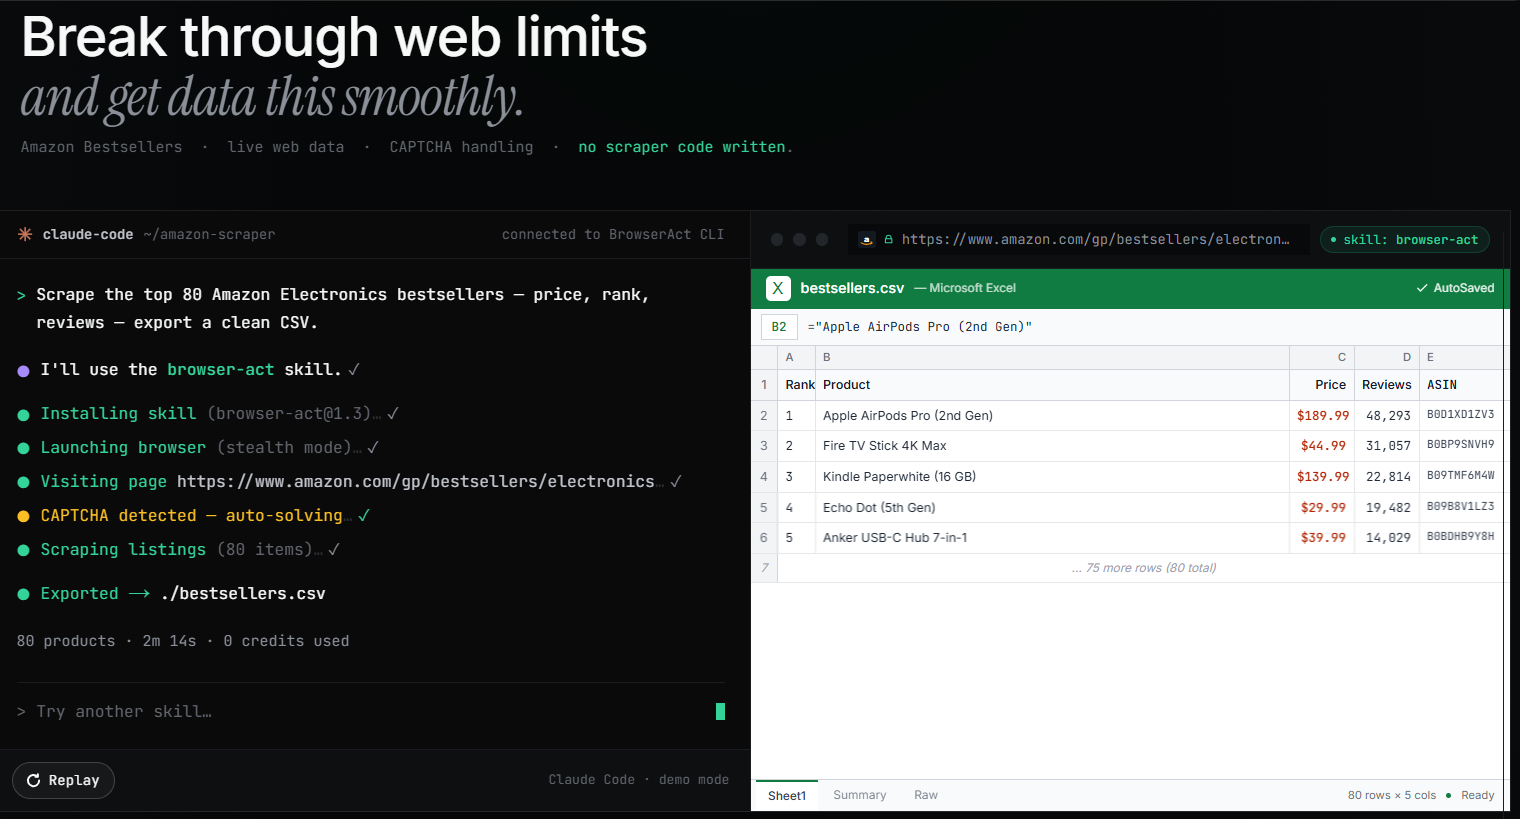The width and height of the screenshot is (1520, 819).
Task: Click the checkmark after auto-solving
Action: (x=364, y=515)
